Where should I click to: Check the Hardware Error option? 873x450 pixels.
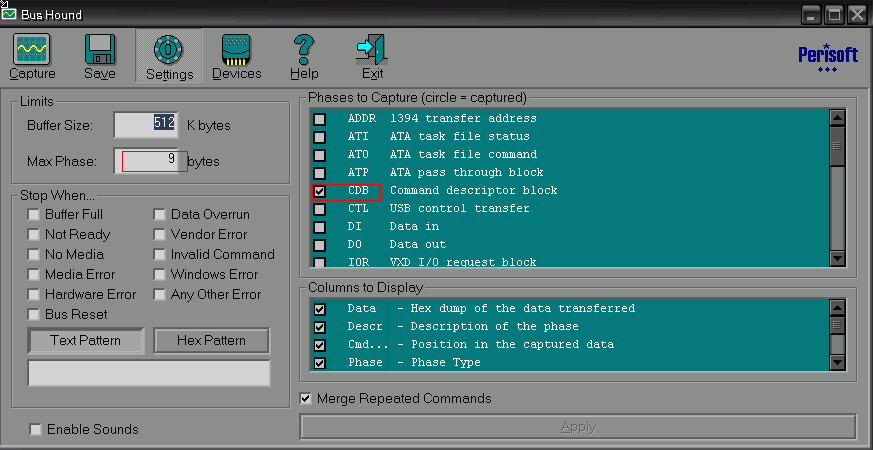tap(34, 295)
